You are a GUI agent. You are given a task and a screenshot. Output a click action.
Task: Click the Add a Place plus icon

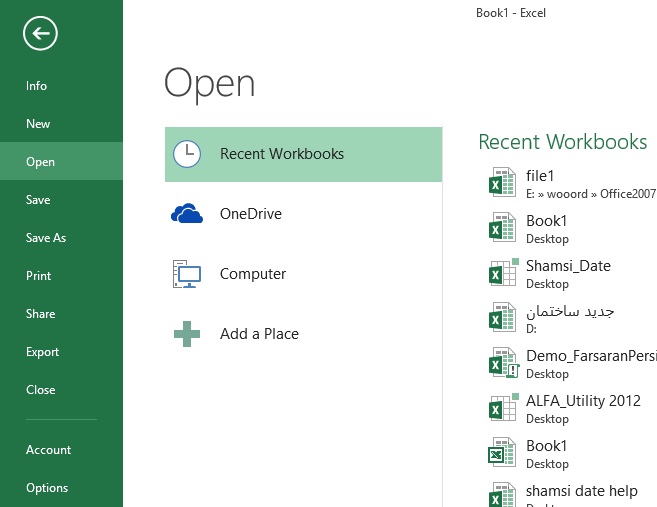[x=187, y=334]
